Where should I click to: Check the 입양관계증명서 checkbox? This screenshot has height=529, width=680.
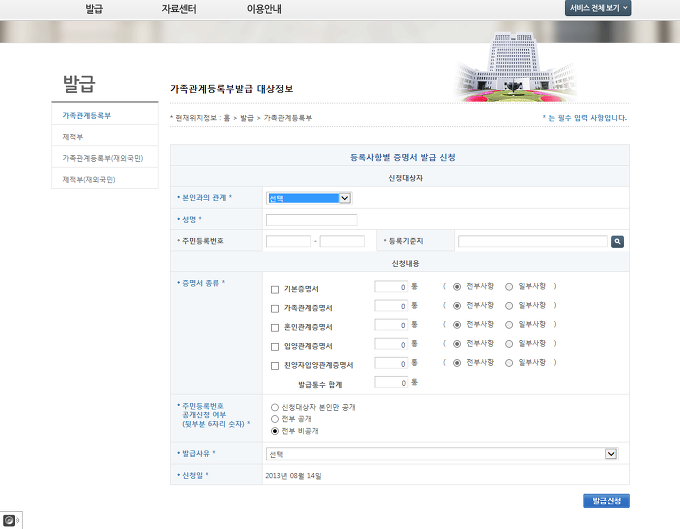click(275, 347)
